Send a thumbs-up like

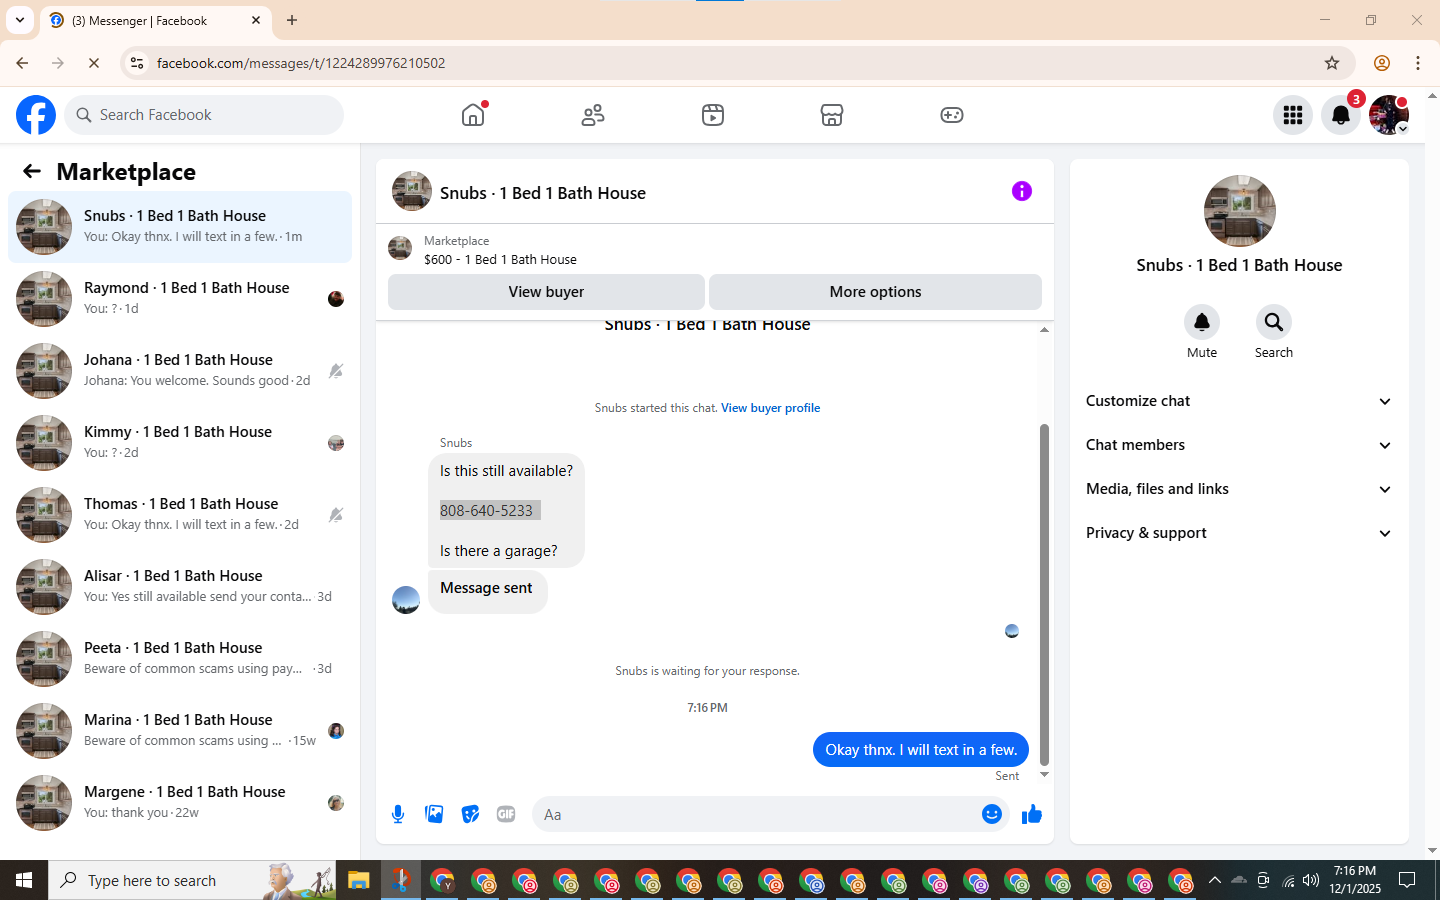(x=1032, y=814)
